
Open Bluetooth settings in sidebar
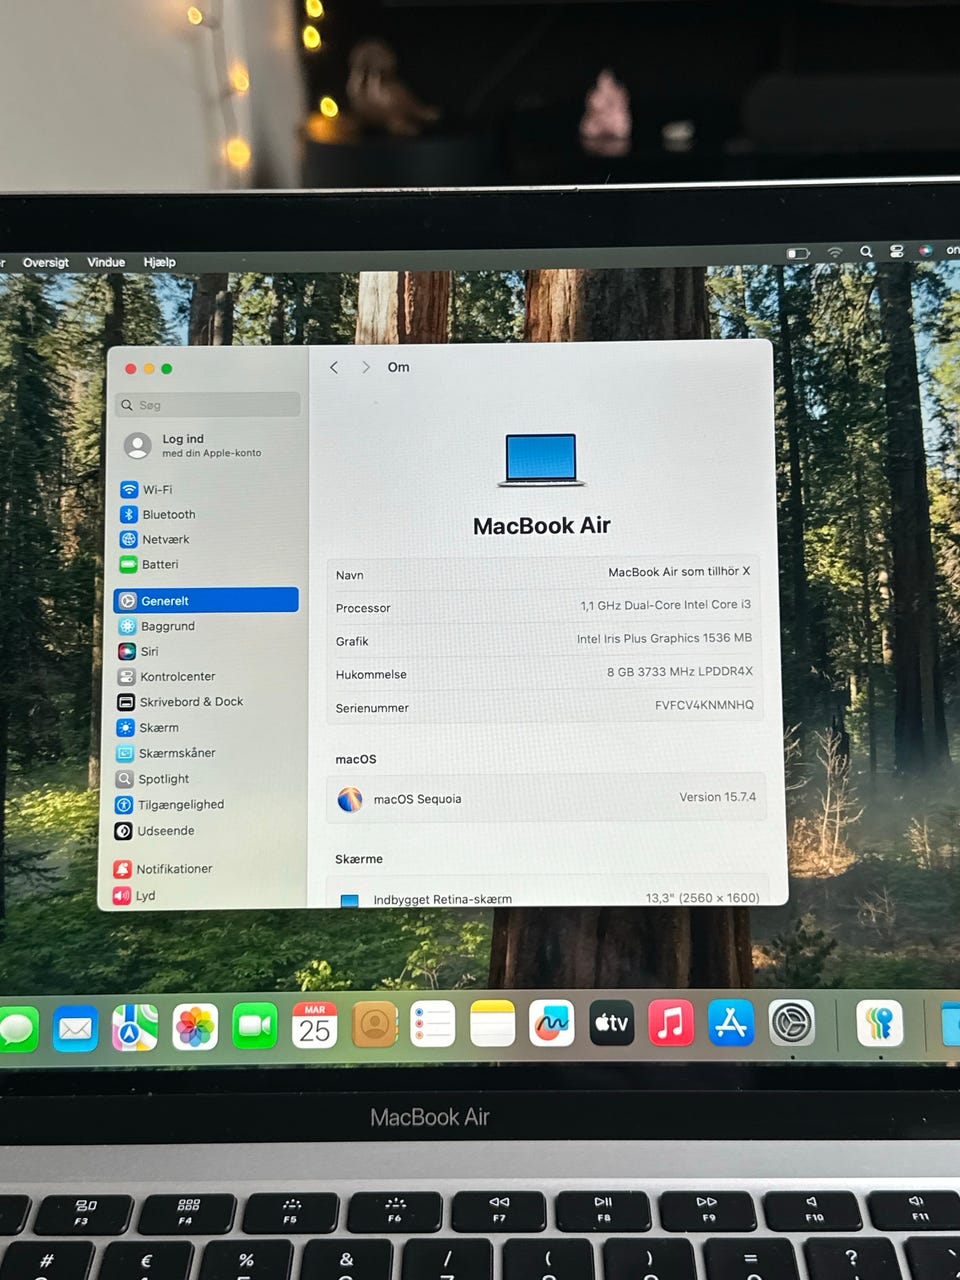[158, 514]
